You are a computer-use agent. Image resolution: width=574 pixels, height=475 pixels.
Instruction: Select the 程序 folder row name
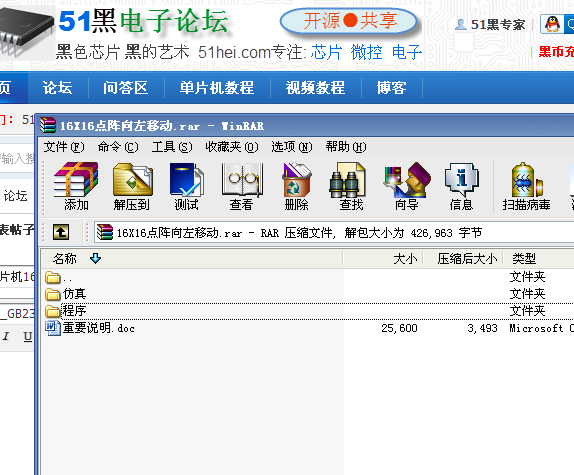74,311
